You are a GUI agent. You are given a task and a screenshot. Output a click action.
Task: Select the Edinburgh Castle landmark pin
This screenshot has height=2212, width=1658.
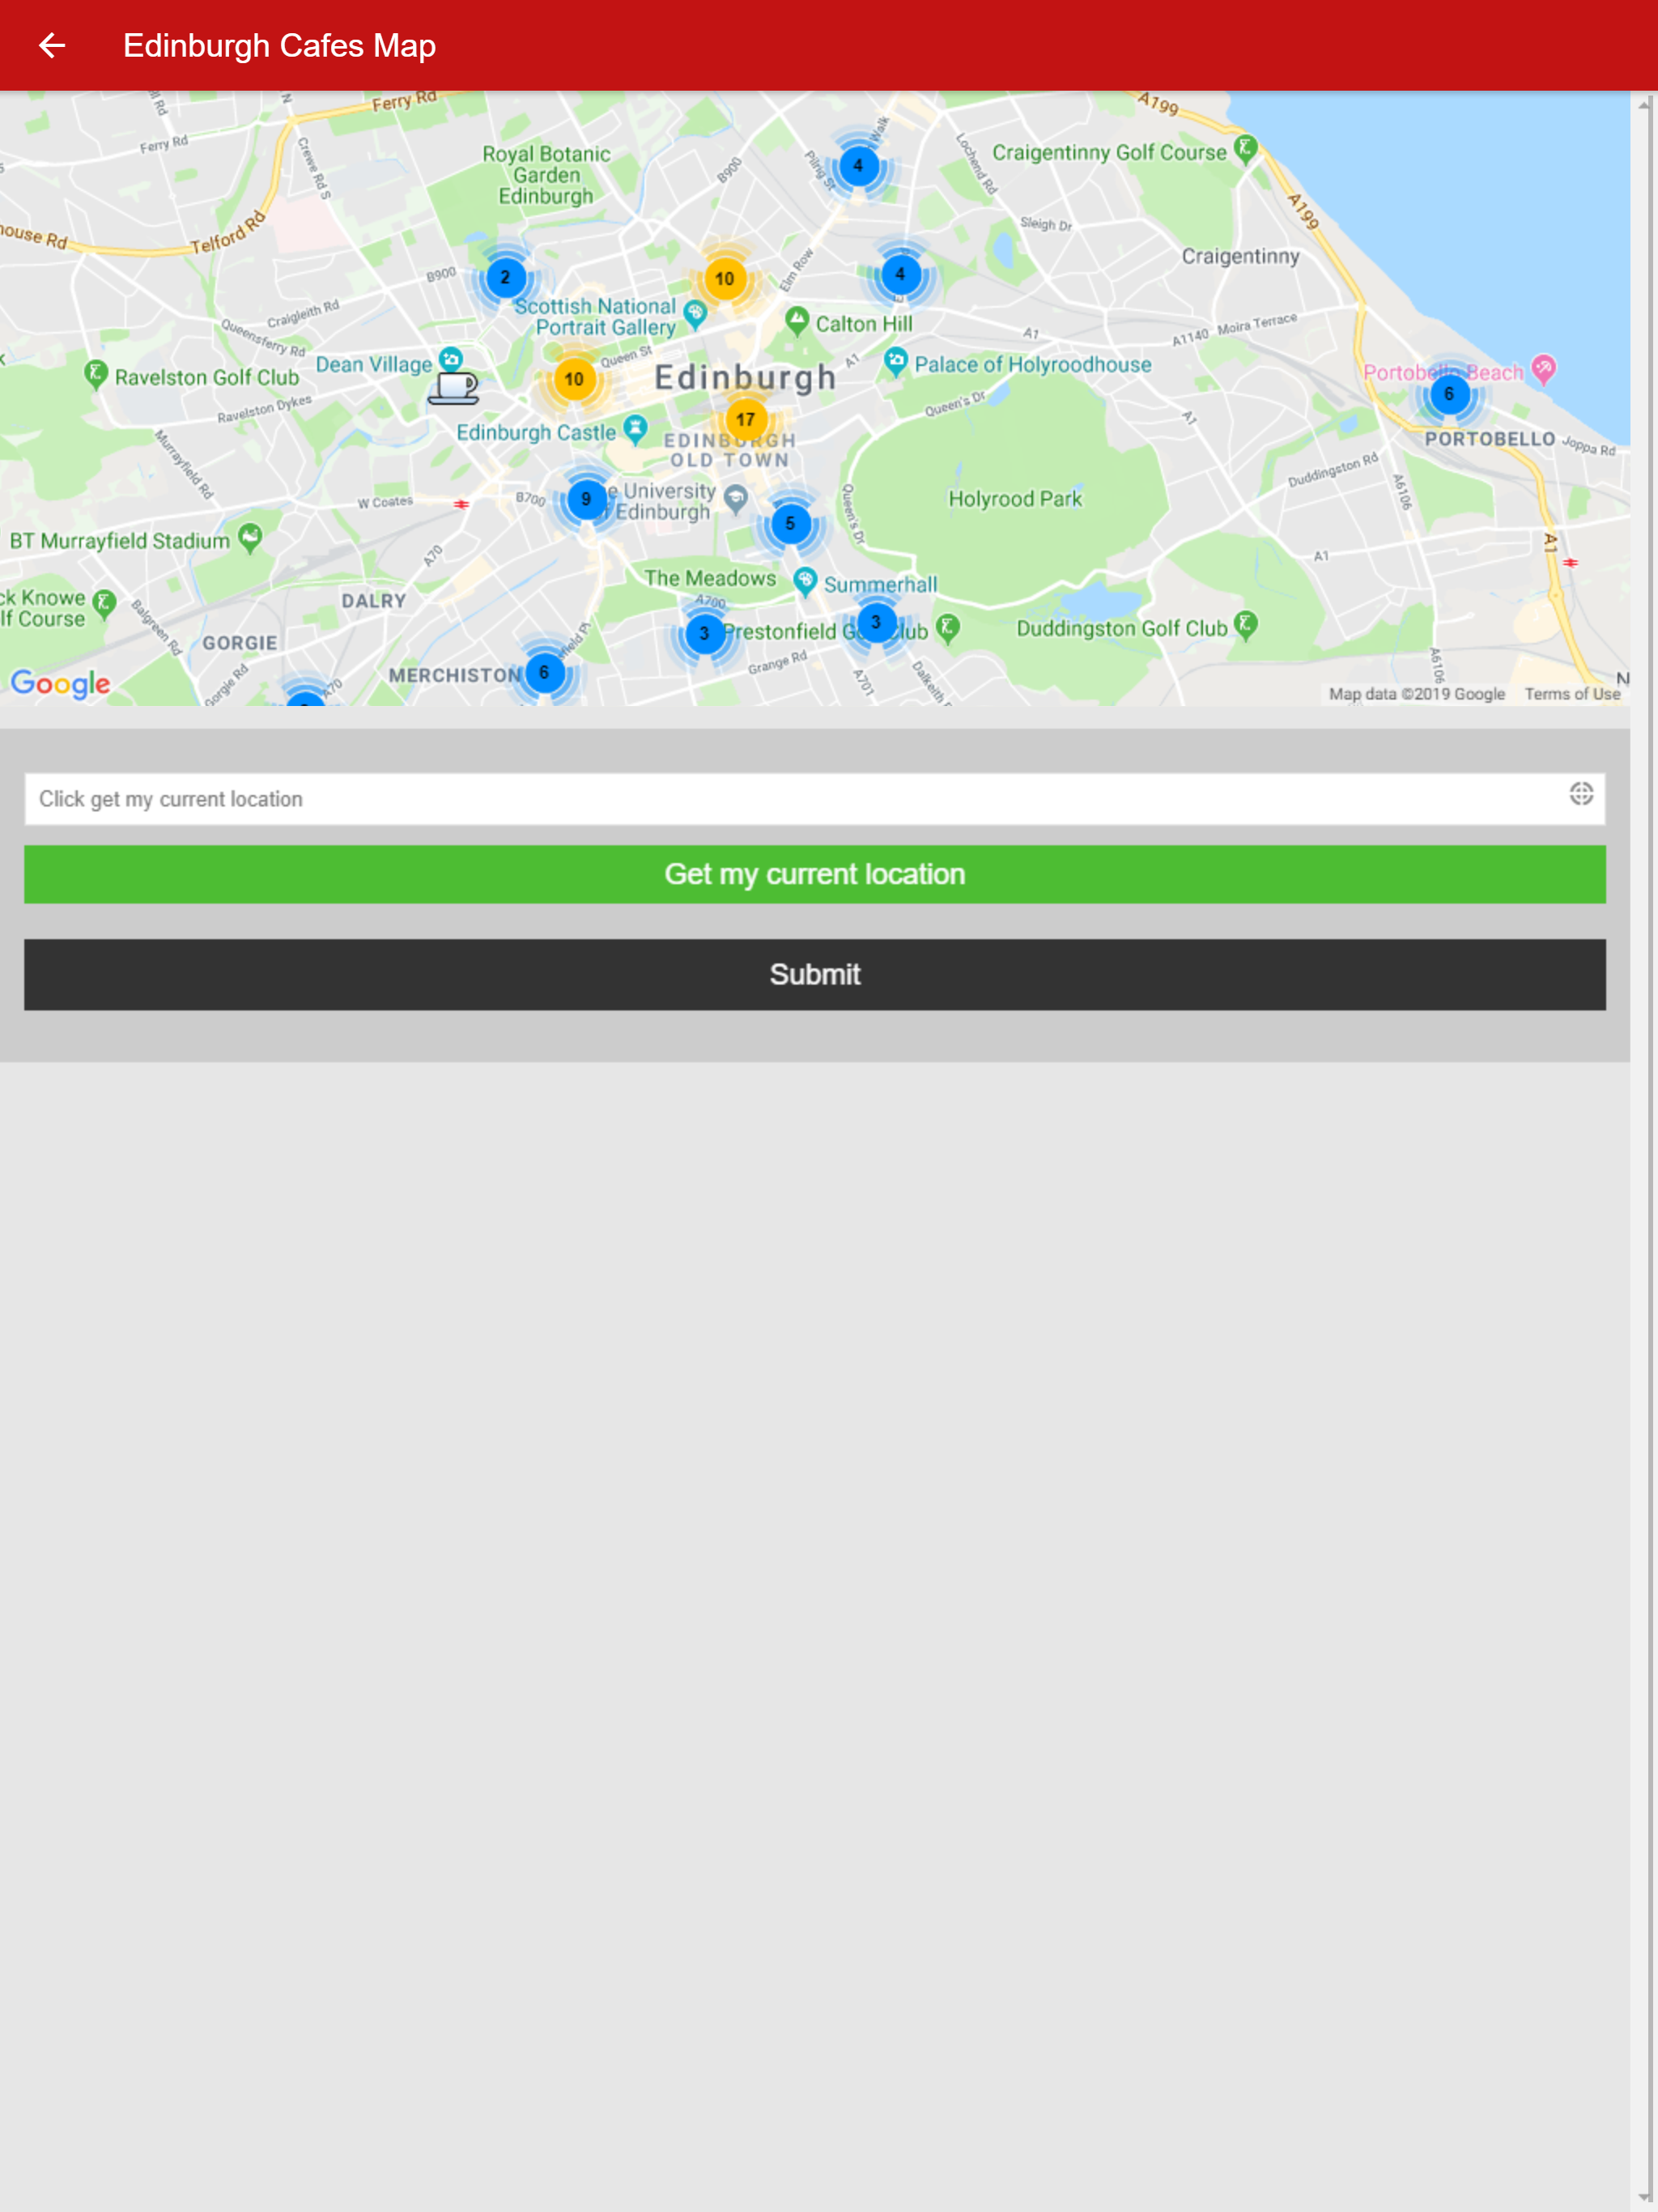(x=635, y=430)
